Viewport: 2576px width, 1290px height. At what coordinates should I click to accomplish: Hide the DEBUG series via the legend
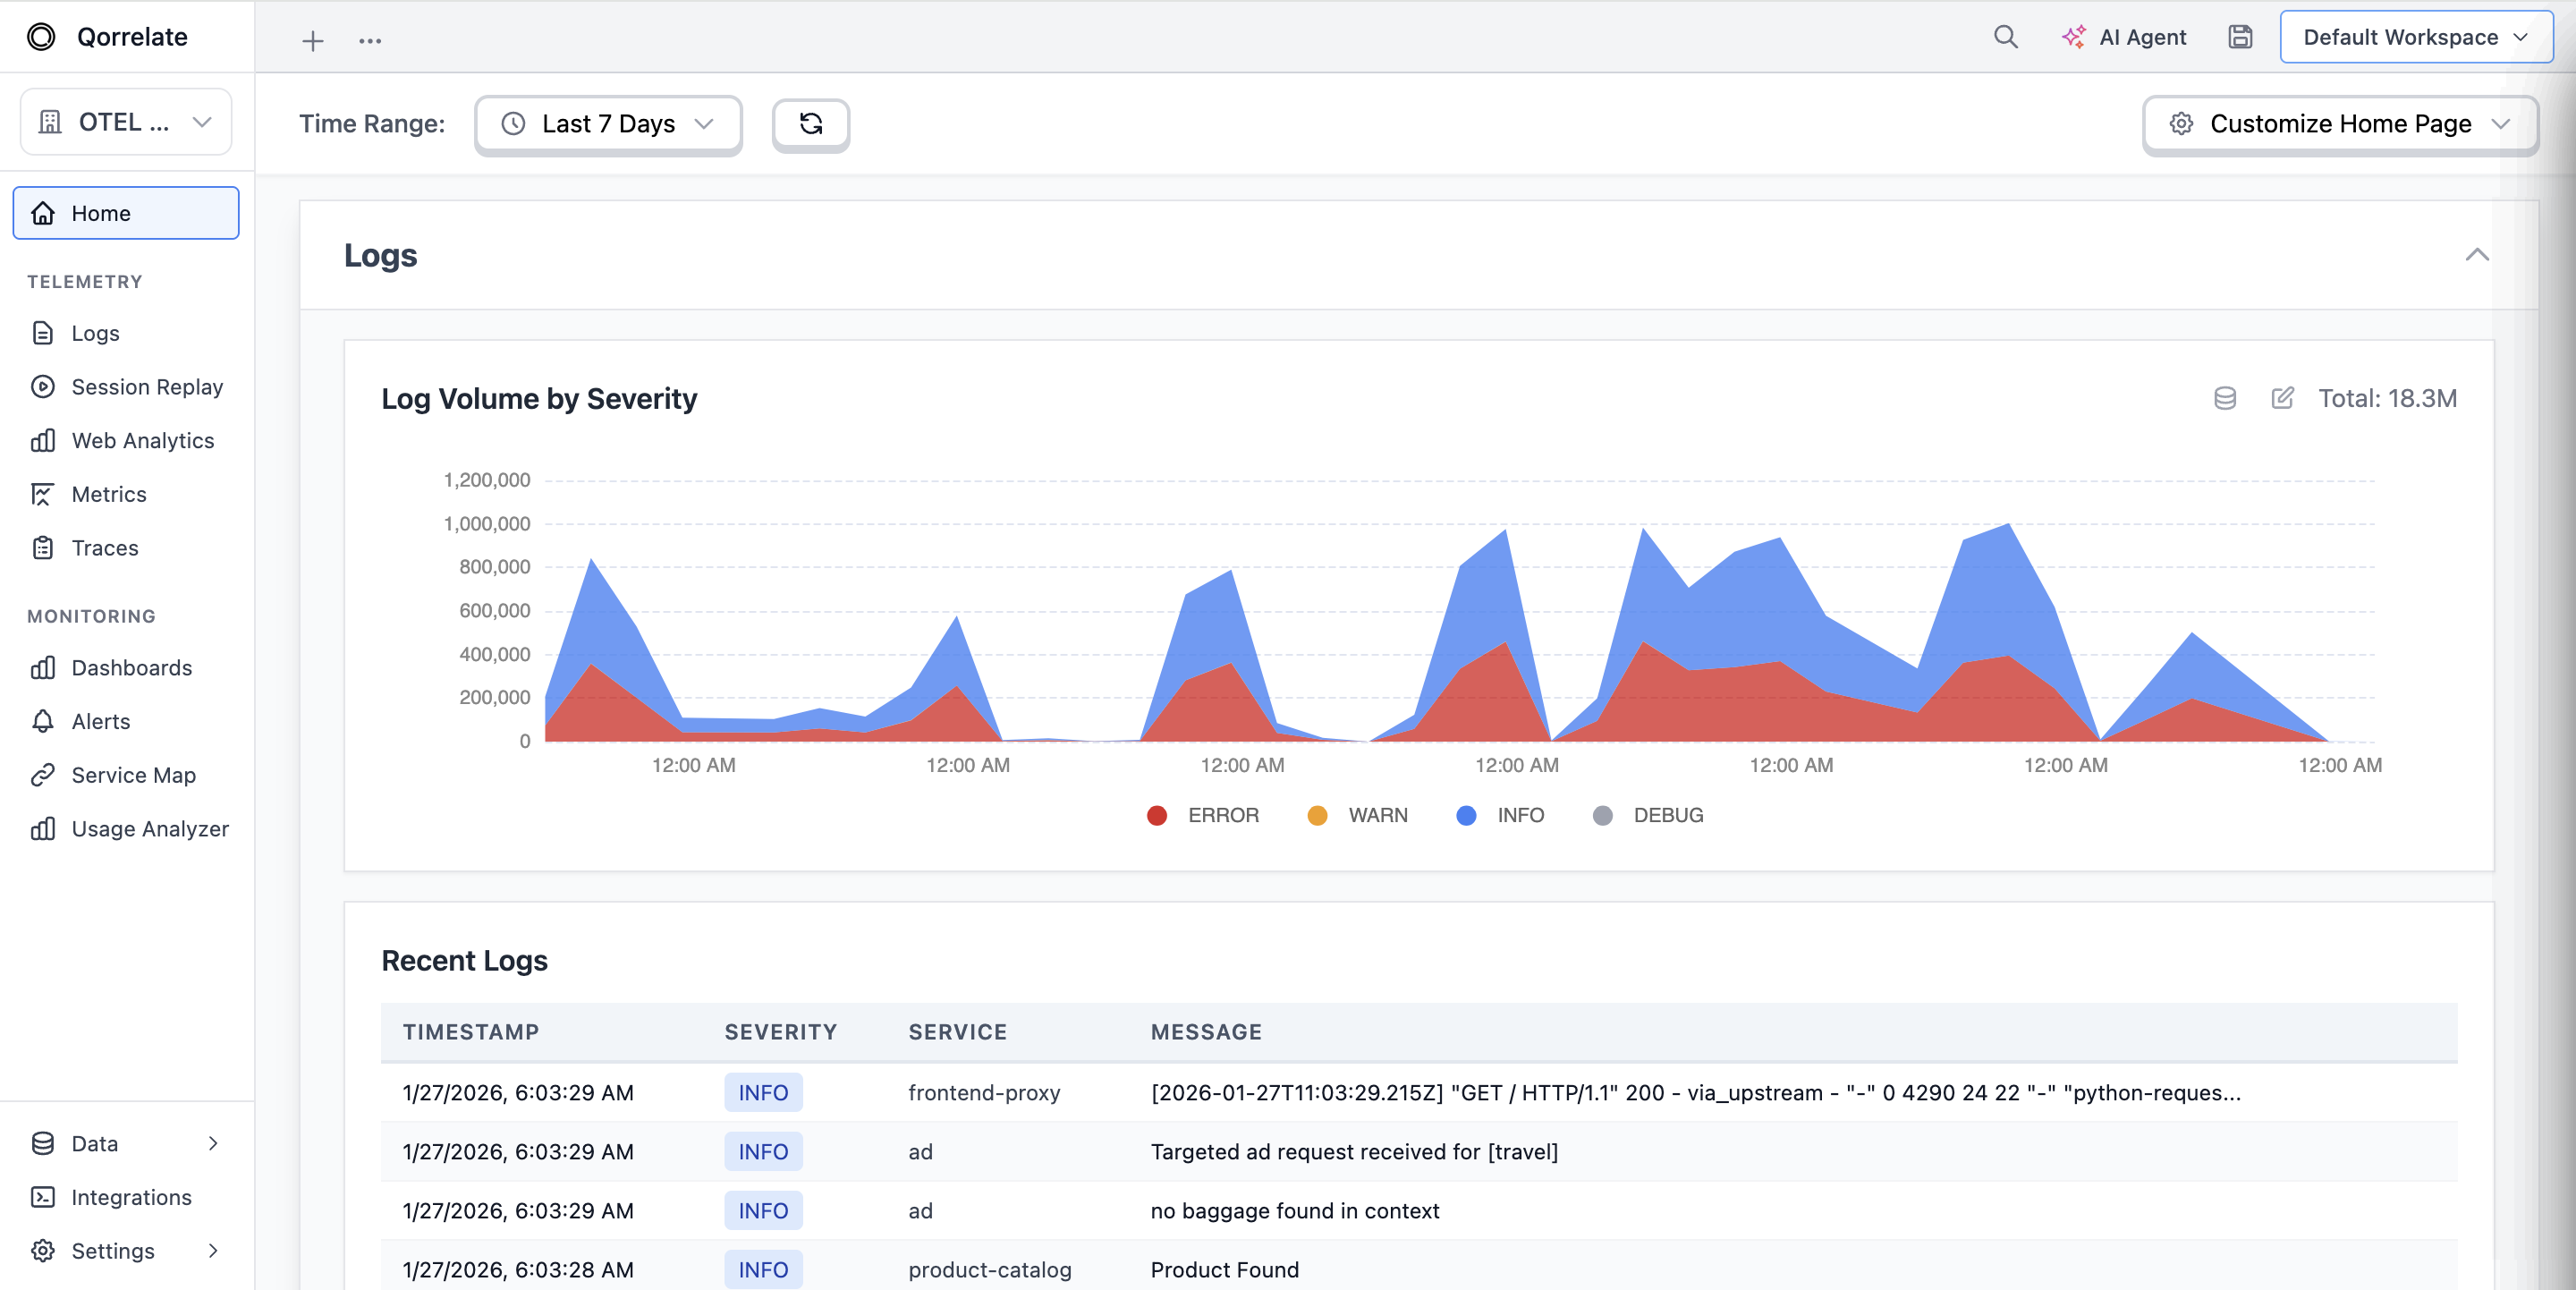pos(1648,815)
